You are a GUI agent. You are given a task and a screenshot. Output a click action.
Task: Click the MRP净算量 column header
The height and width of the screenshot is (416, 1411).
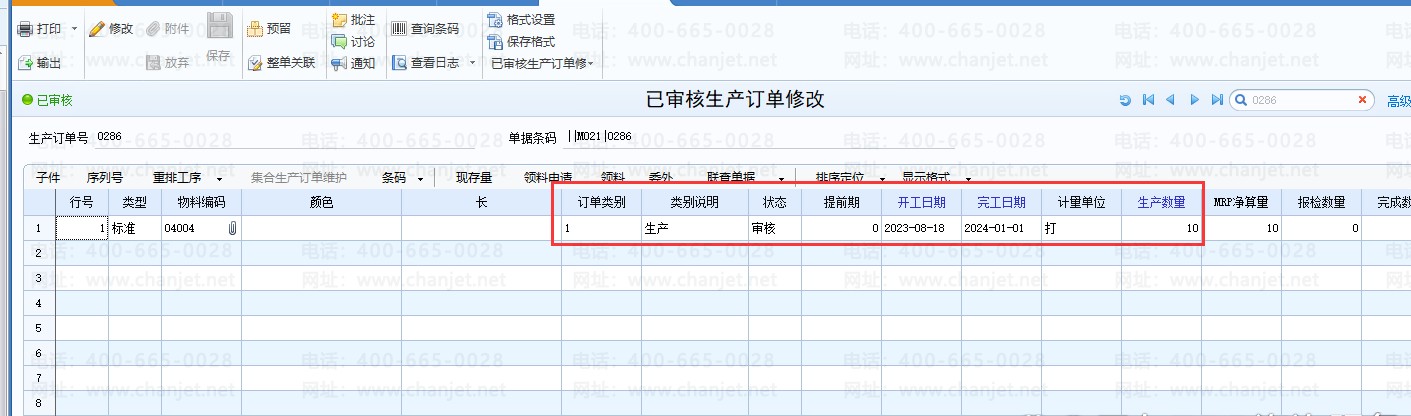pos(1241,202)
